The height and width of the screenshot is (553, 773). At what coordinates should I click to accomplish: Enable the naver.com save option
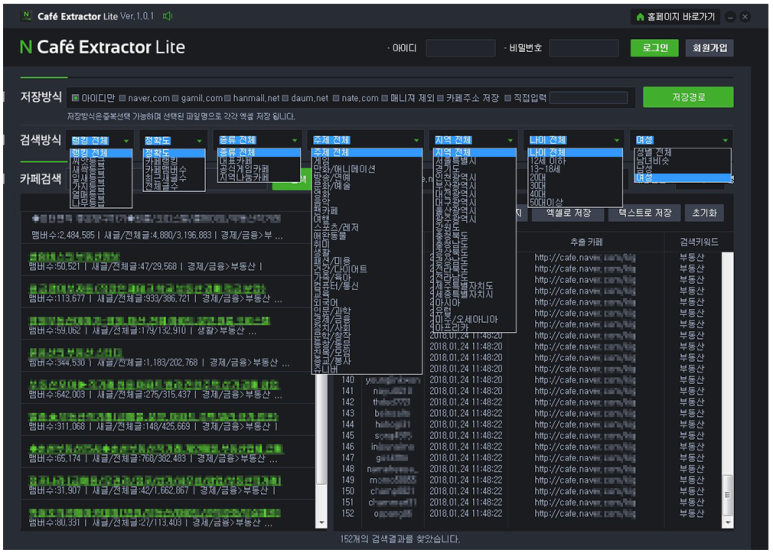point(122,98)
